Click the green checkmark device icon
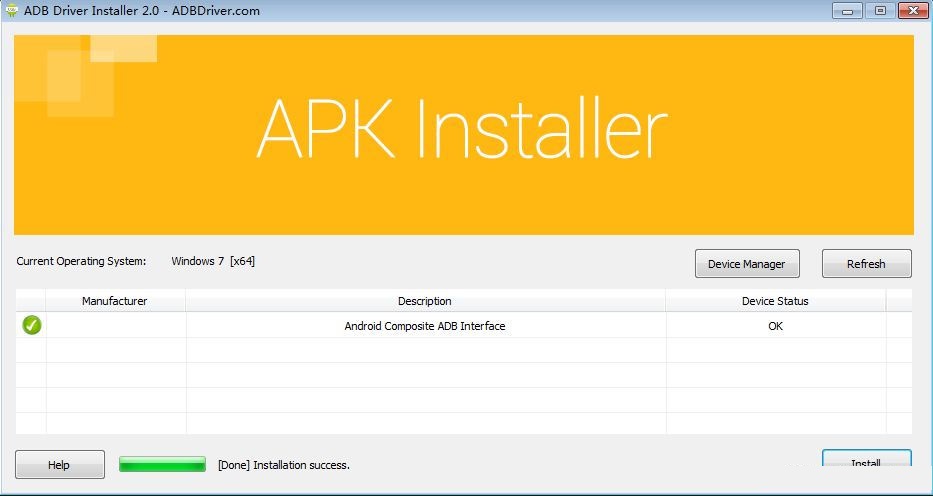The width and height of the screenshot is (933, 496). click(x=32, y=325)
